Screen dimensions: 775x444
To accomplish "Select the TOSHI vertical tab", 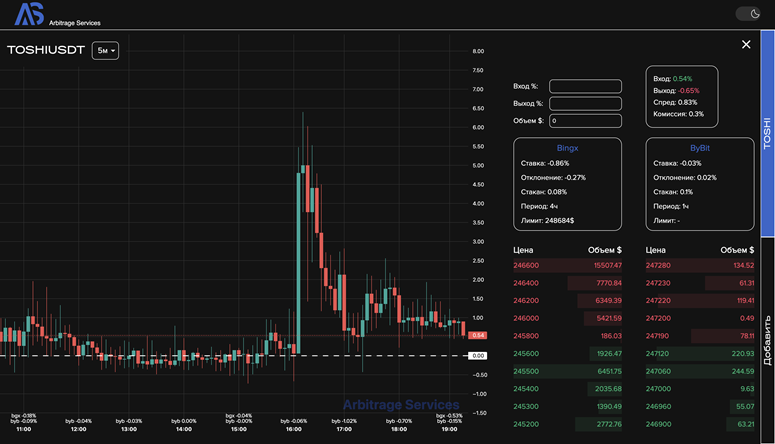I will pyautogui.click(x=767, y=133).
